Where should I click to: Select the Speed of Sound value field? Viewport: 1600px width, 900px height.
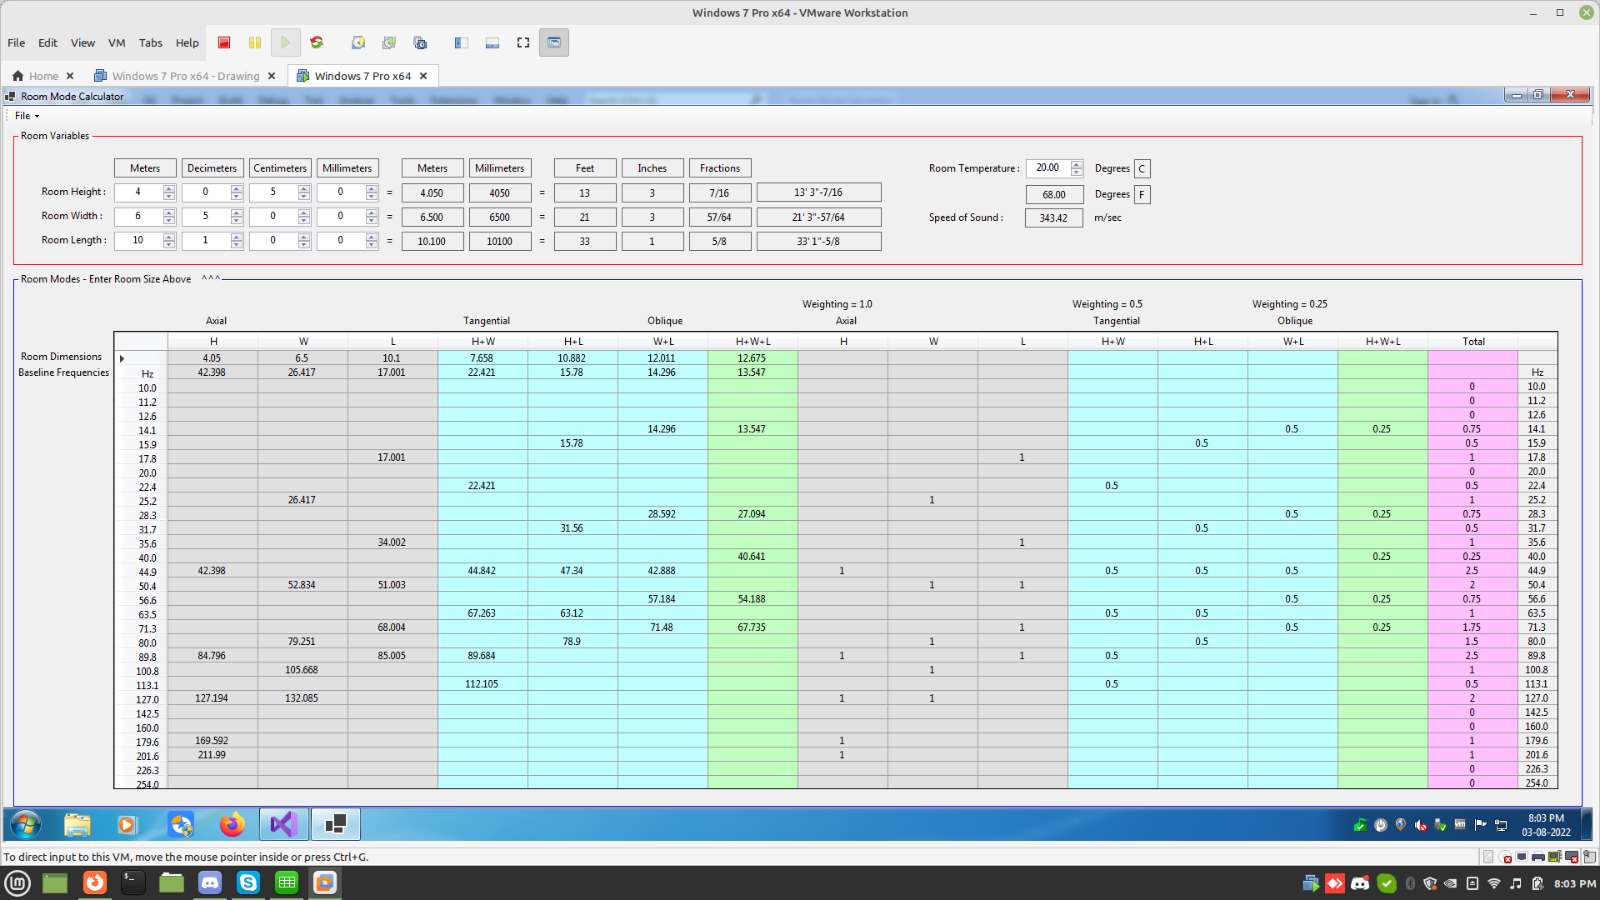pyautogui.click(x=1054, y=217)
